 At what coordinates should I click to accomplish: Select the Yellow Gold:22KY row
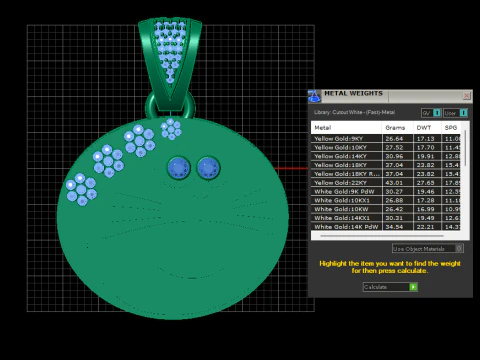coord(386,183)
